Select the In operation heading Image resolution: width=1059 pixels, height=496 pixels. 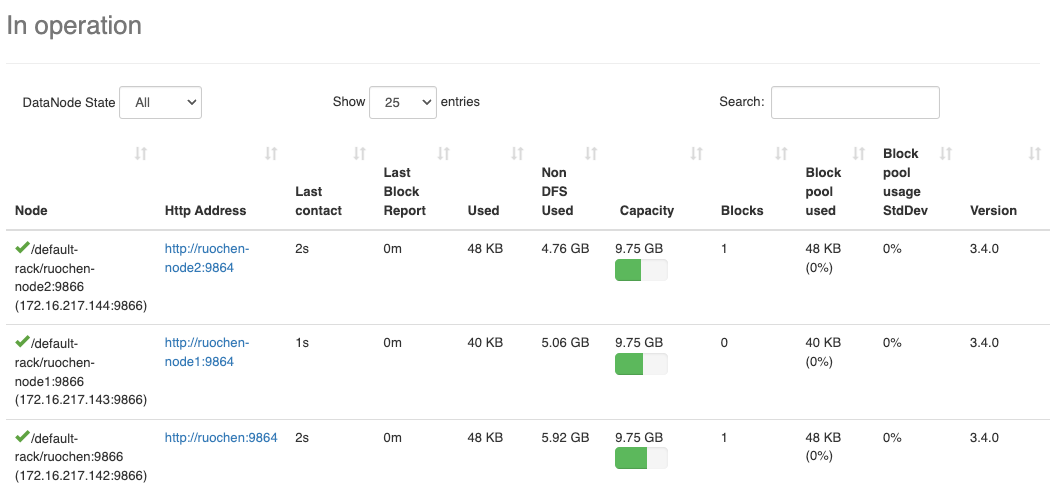[74, 26]
